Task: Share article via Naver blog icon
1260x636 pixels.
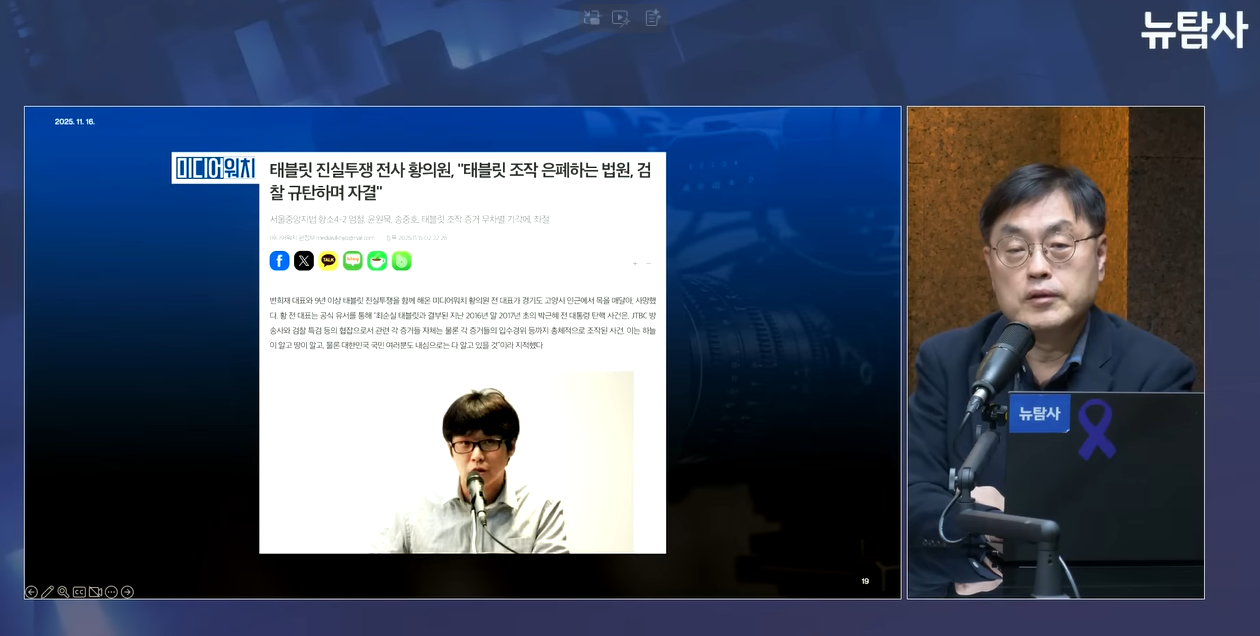Action: 353,261
